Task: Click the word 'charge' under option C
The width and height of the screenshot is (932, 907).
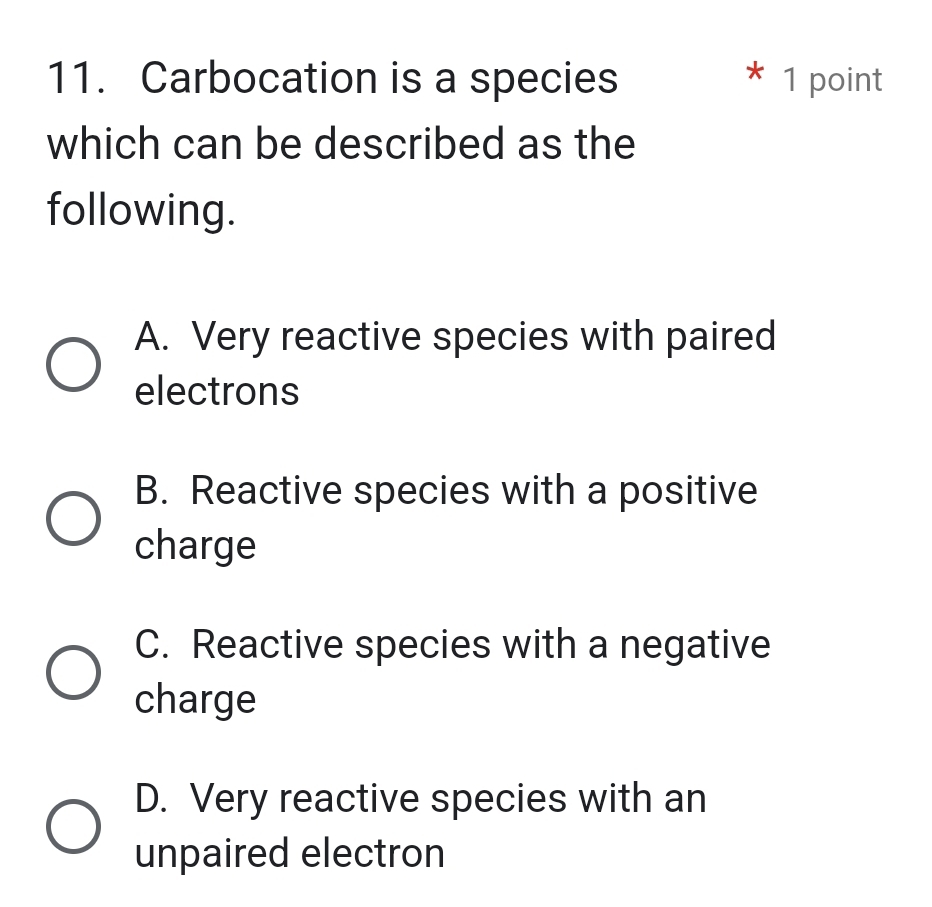Action: [196, 700]
